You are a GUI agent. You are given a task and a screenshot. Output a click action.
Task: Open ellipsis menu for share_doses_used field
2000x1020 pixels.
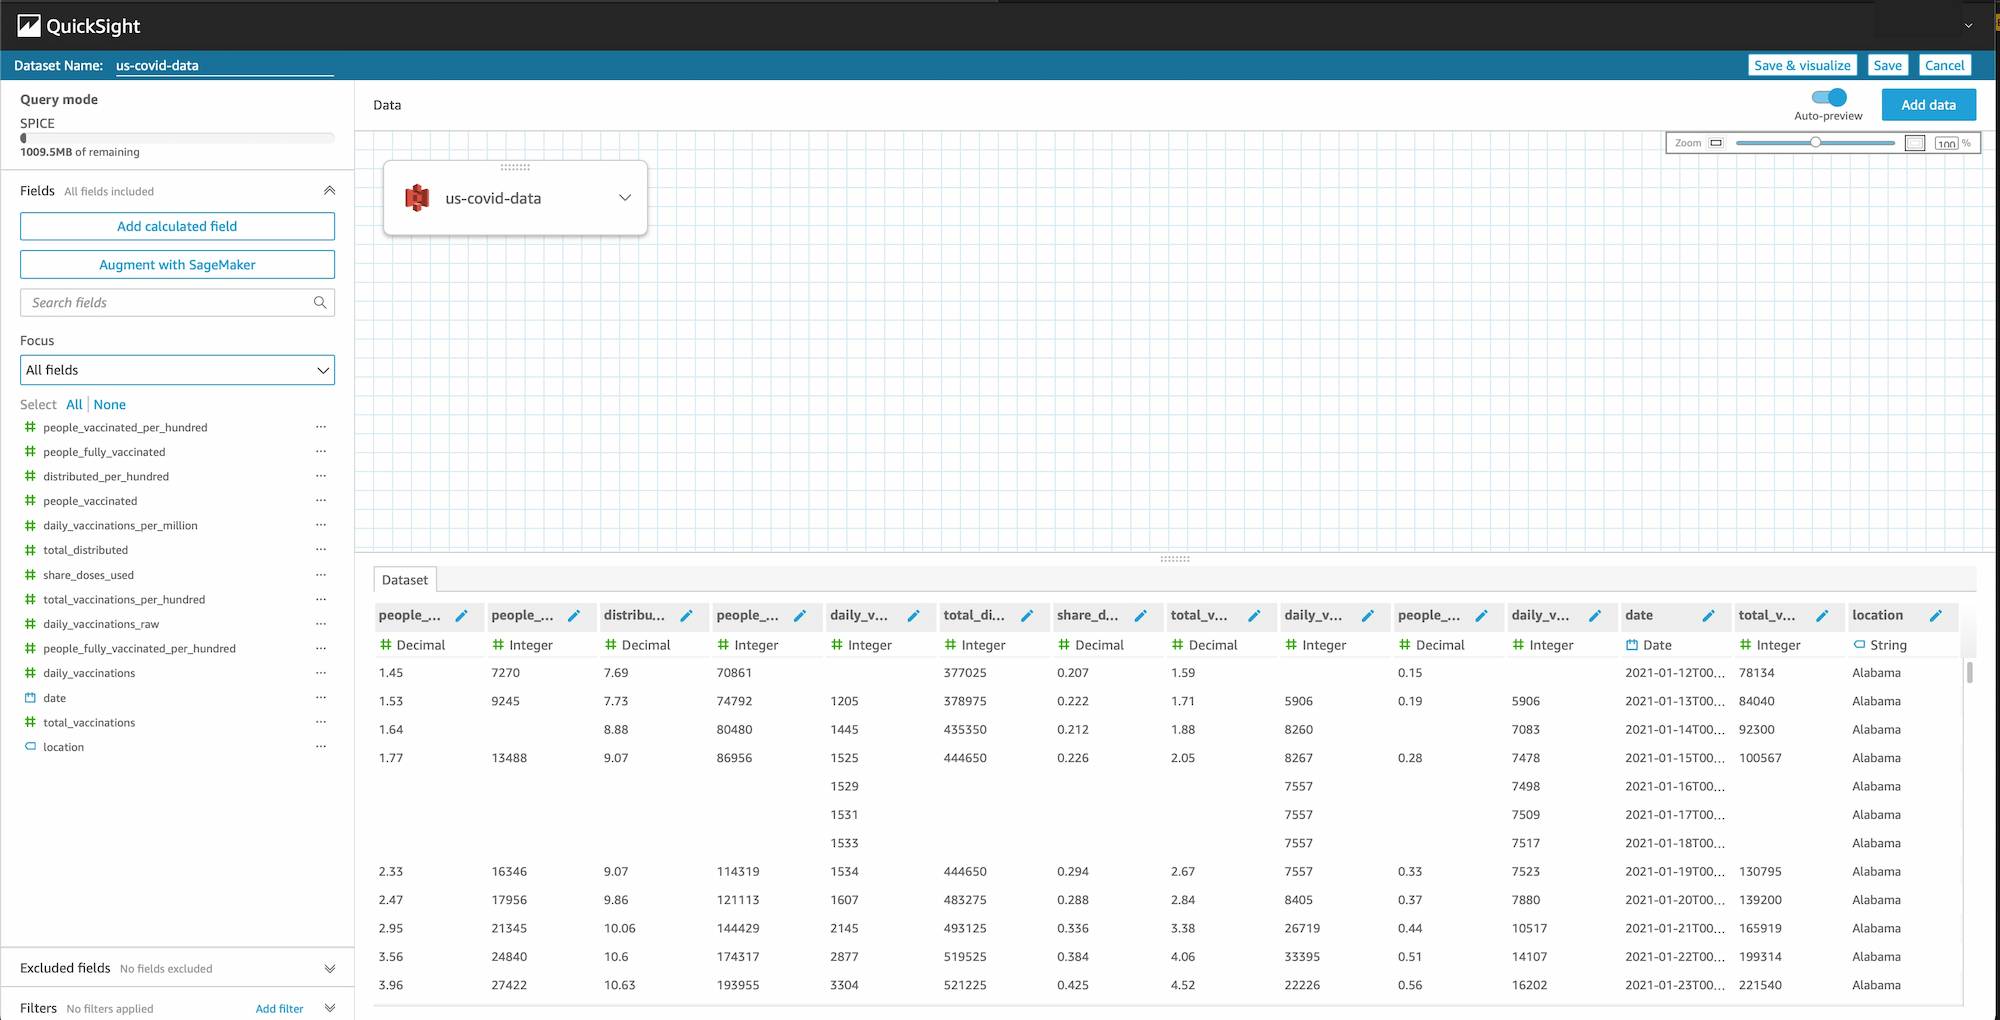pyautogui.click(x=321, y=575)
